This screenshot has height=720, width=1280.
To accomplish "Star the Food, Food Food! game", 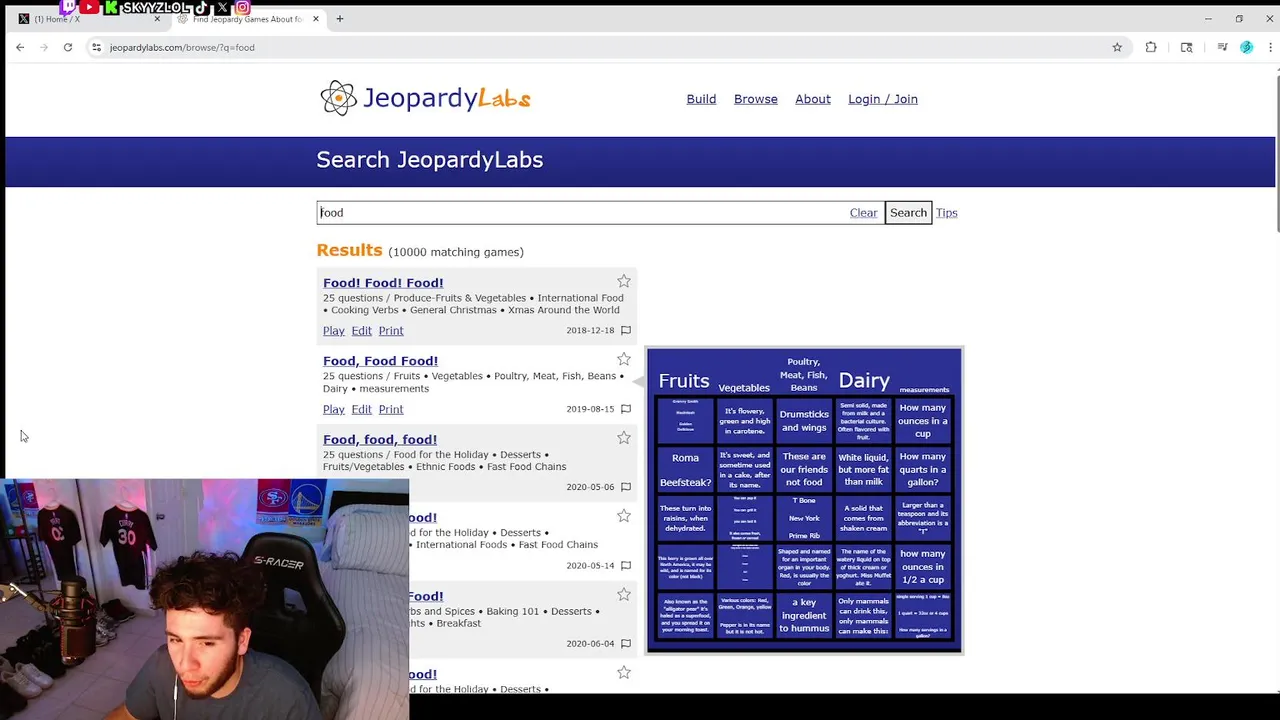I will (x=624, y=359).
